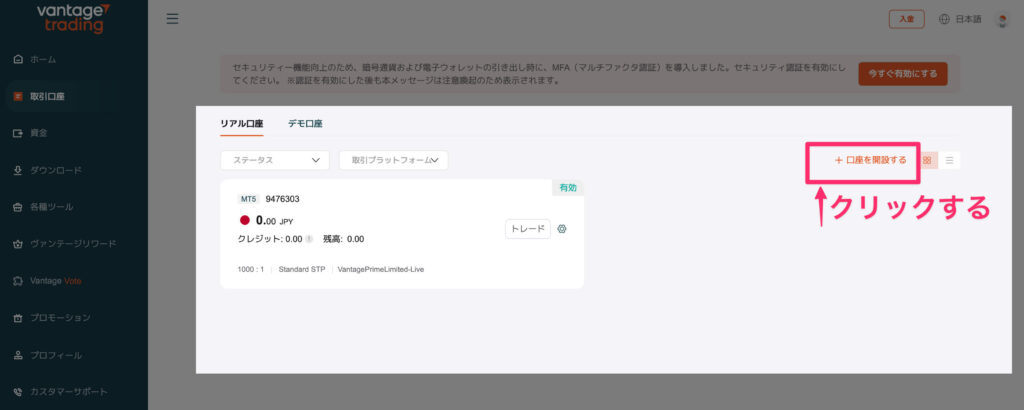Click account number 9476303
The image size is (1024, 410).
(283, 199)
